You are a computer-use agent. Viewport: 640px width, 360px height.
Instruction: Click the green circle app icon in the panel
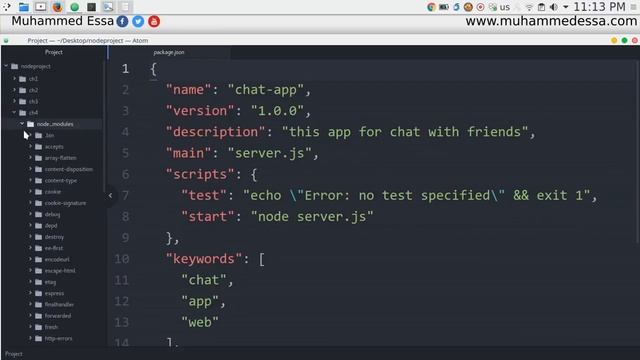click(x=74, y=7)
